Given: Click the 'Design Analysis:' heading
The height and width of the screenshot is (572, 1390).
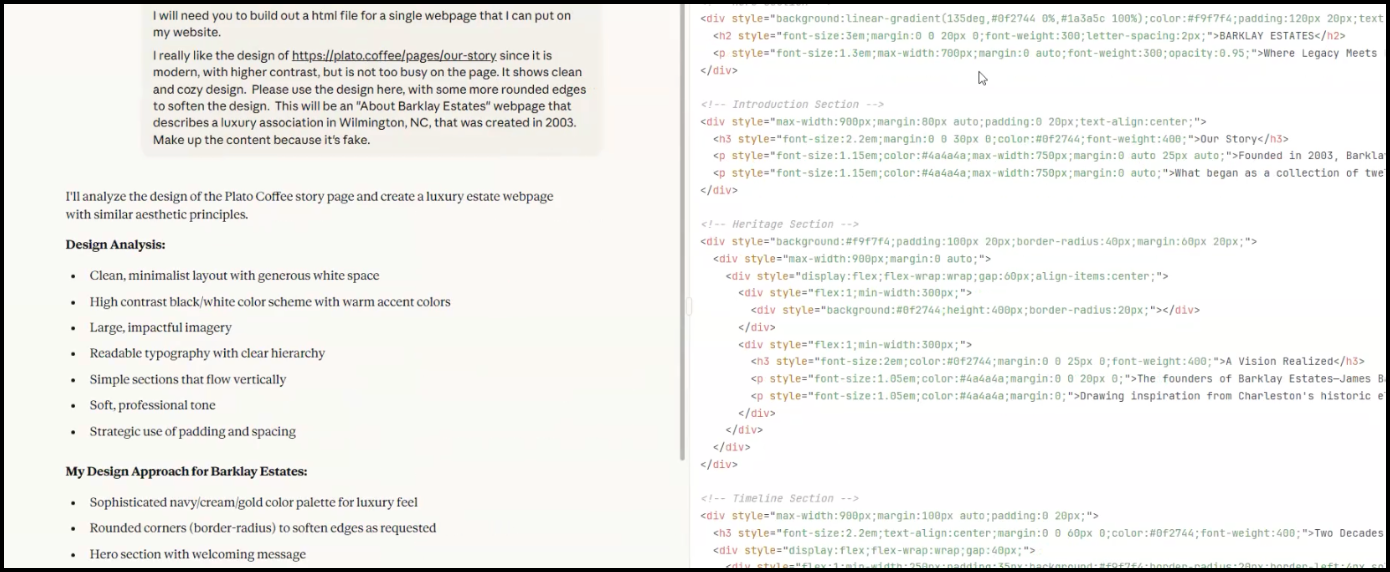Looking at the screenshot, I should [x=116, y=244].
